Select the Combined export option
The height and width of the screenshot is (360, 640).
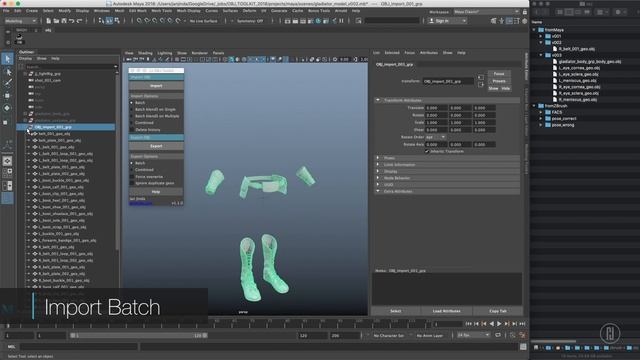(132, 169)
